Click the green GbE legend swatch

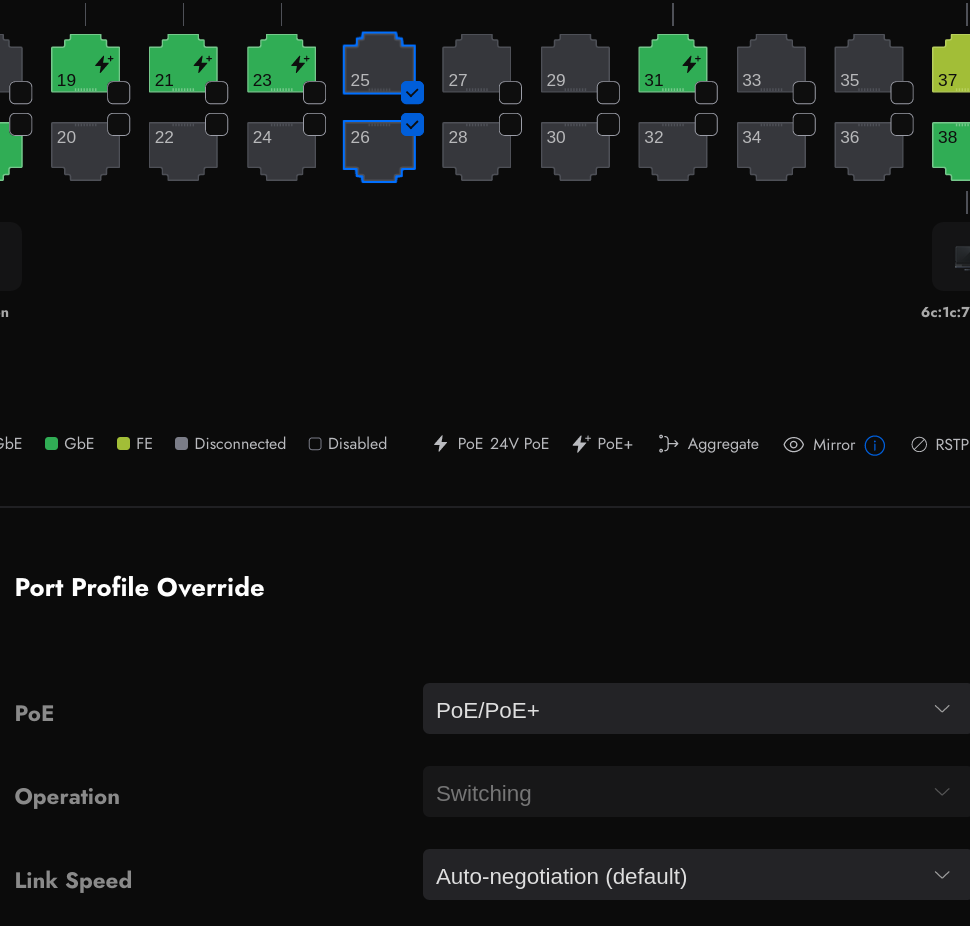click(x=51, y=444)
